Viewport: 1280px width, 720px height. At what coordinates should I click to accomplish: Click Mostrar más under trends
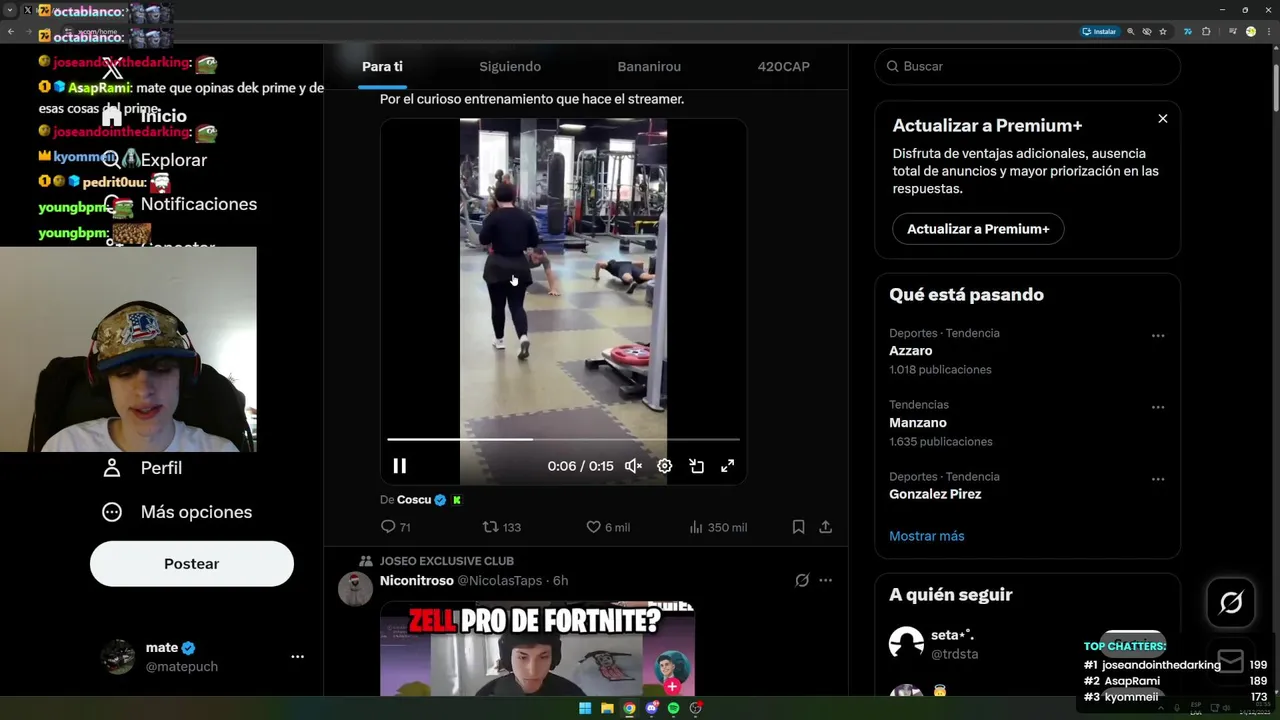point(927,536)
